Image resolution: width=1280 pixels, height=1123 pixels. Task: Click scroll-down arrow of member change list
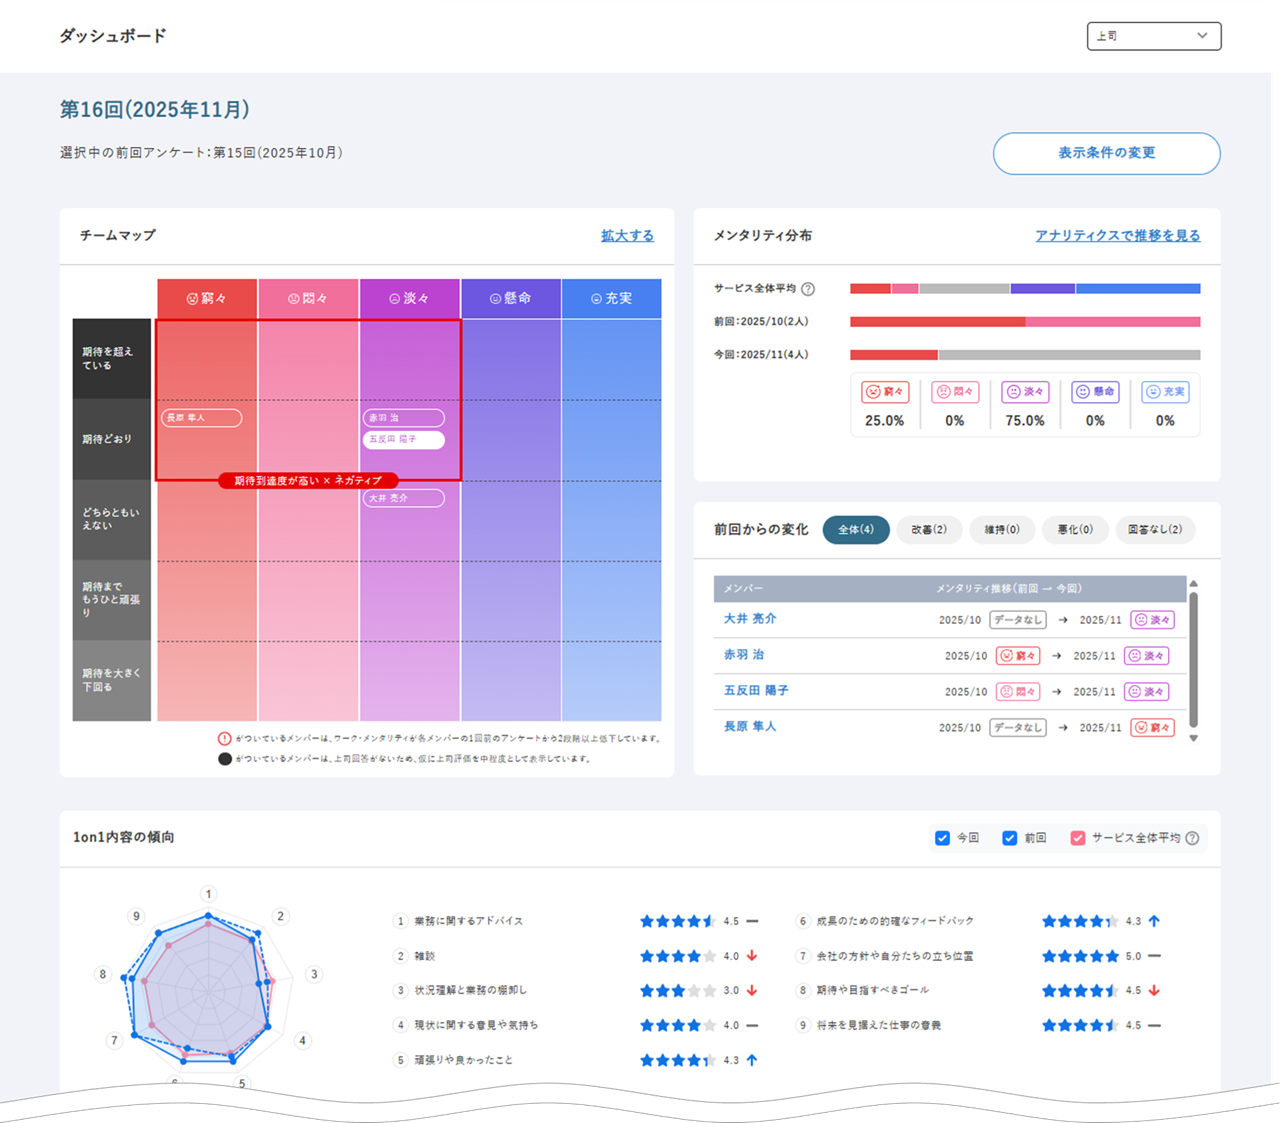click(x=1193, y=738)
